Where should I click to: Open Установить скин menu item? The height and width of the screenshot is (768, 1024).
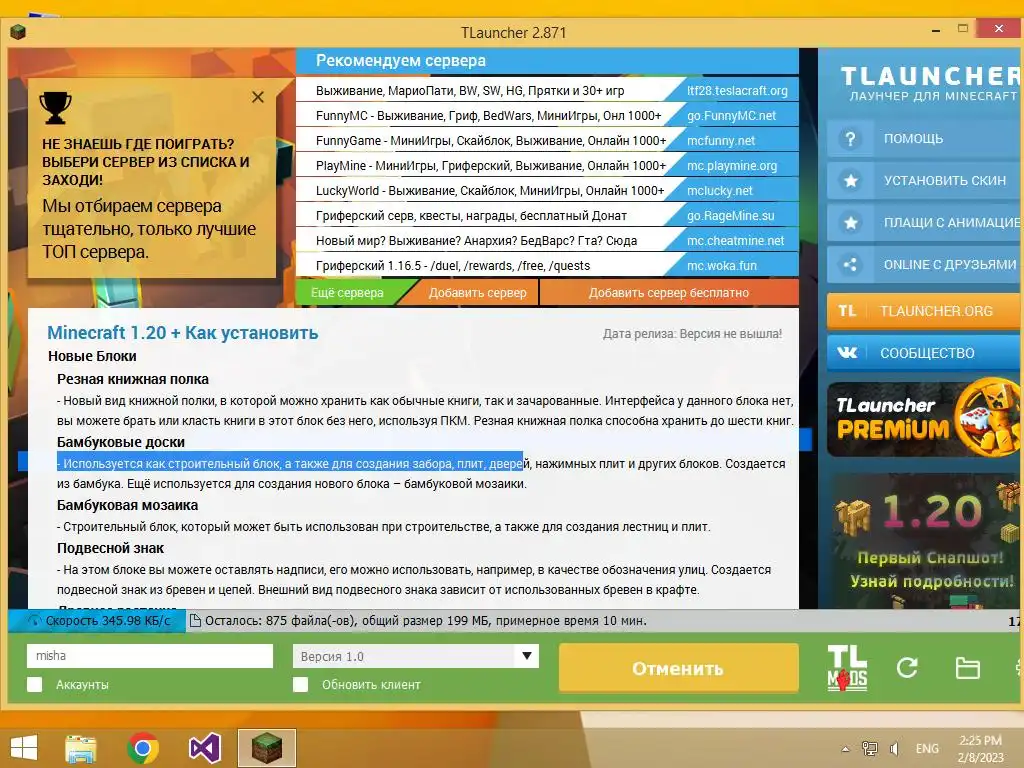point(925,180)
